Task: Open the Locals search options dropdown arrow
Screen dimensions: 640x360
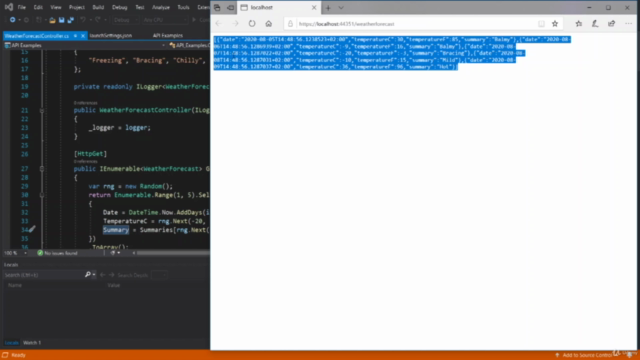Action: pos(94,275)
